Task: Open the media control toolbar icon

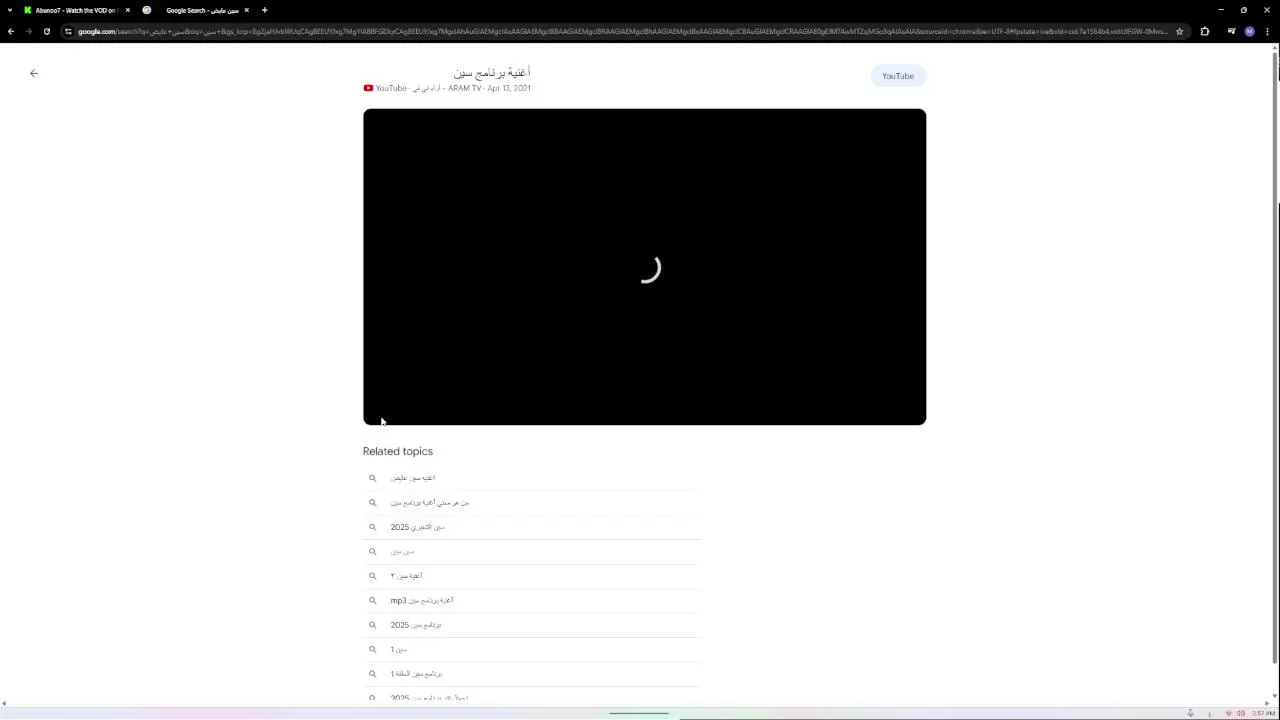Action: point(1231,31)
